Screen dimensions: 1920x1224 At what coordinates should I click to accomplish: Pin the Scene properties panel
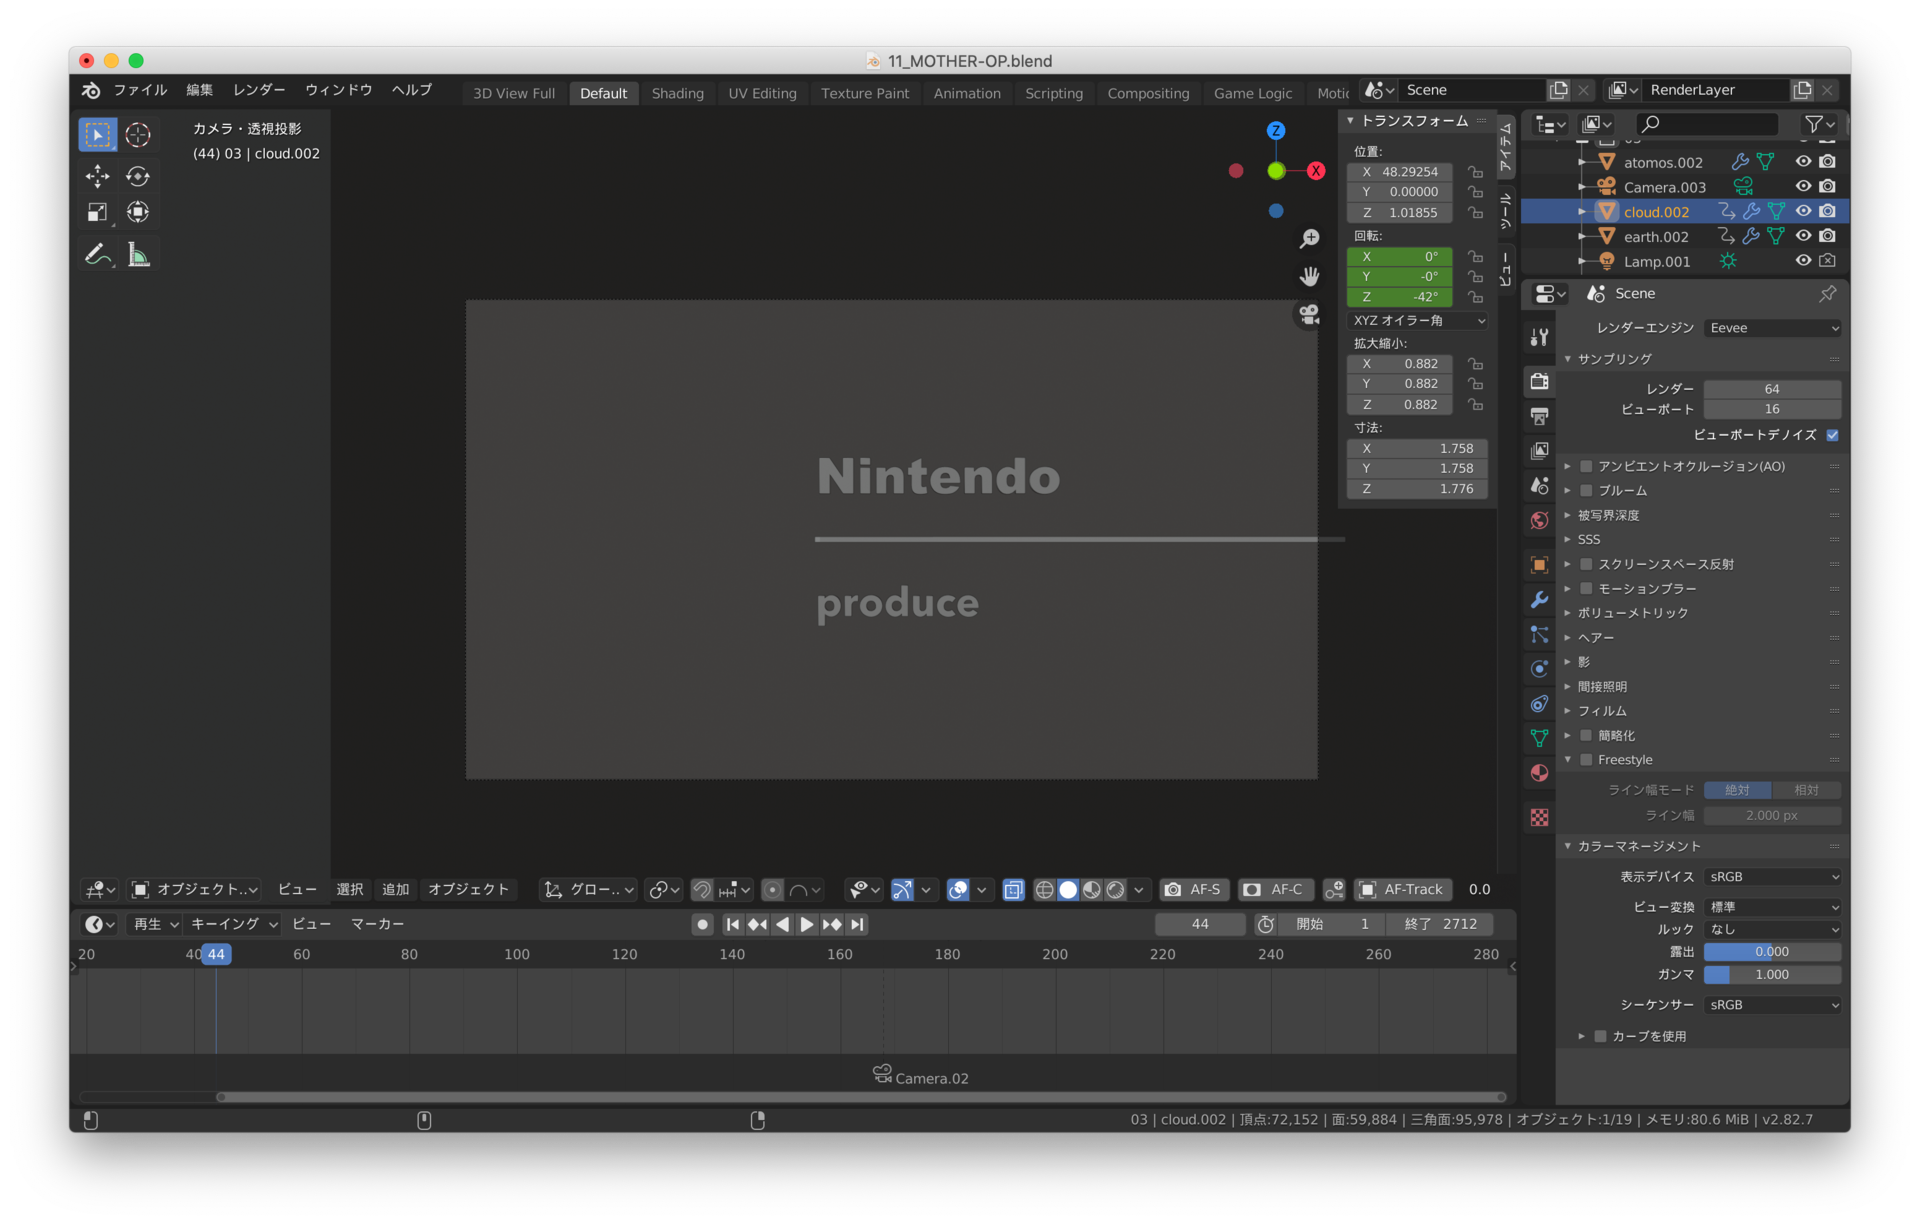coord(1828,293)
